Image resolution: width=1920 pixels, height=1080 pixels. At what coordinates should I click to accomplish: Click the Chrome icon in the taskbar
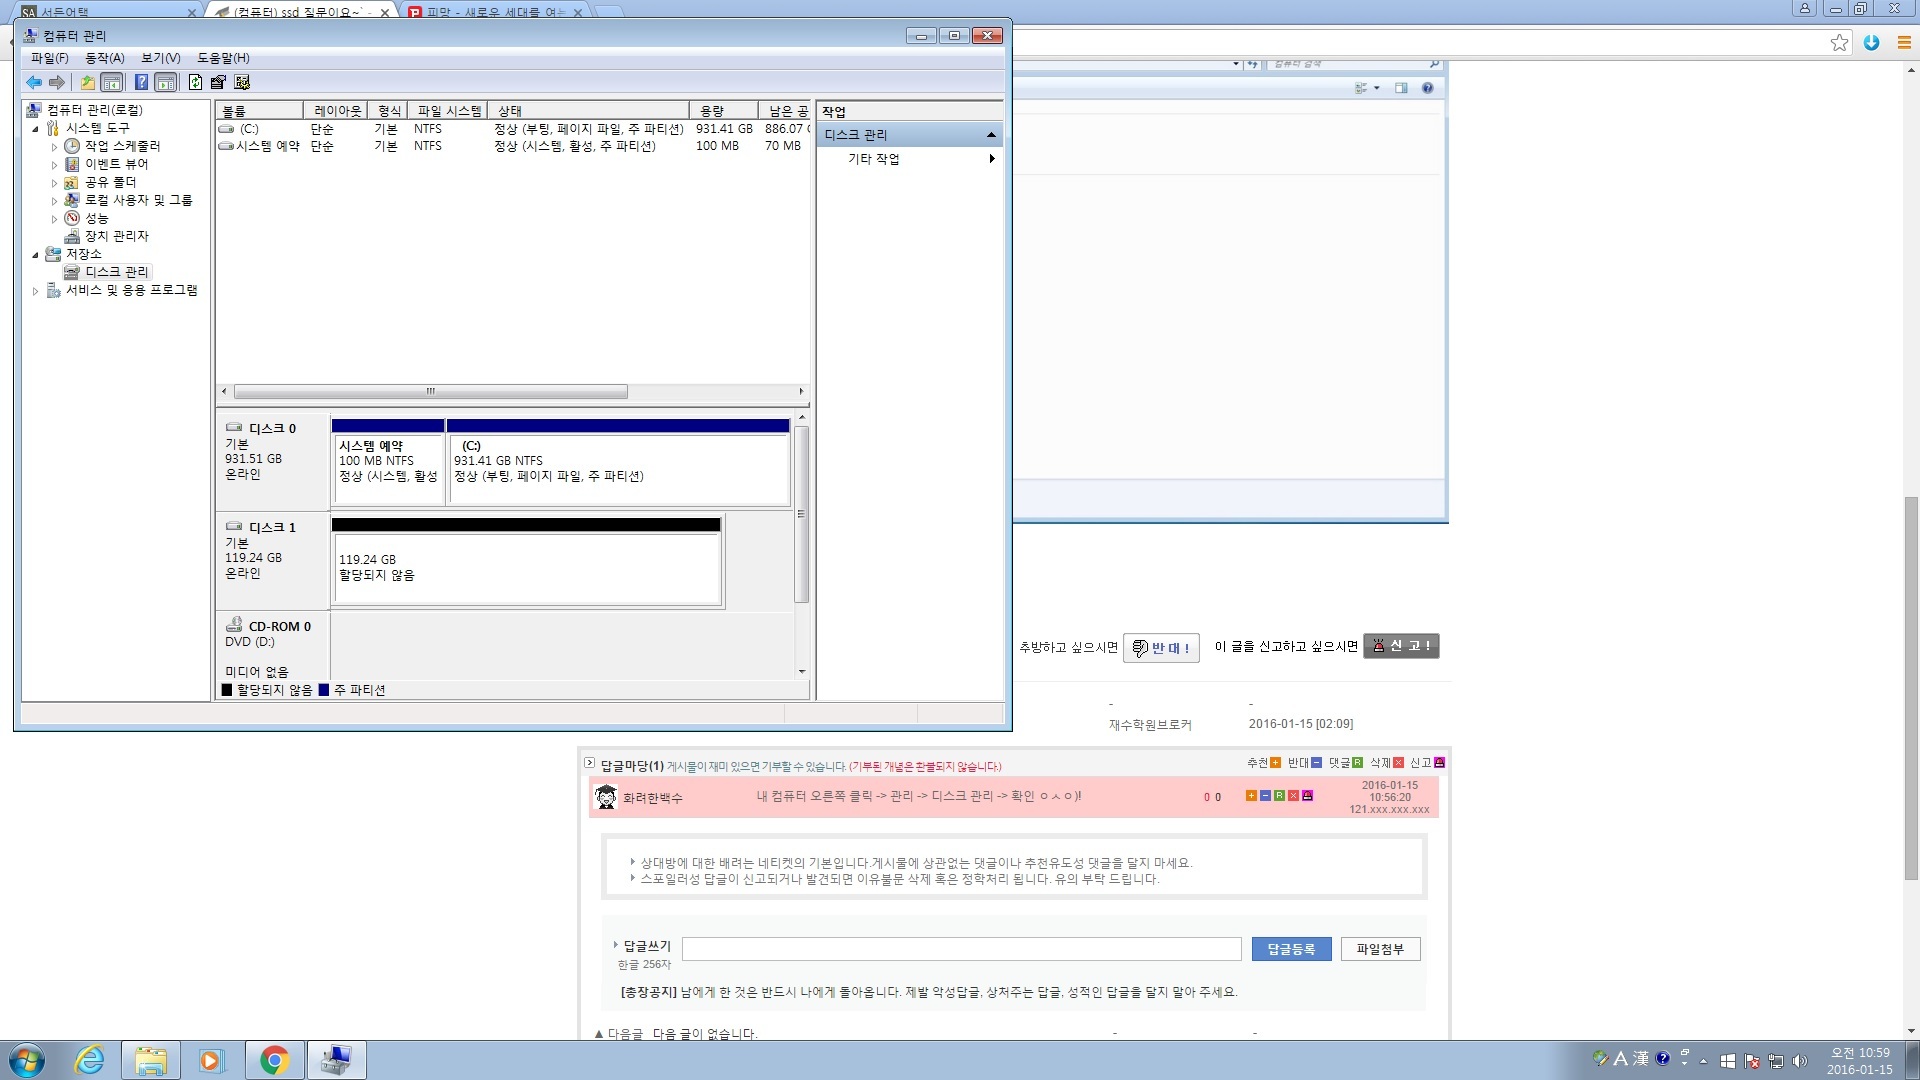(274, 1060)
